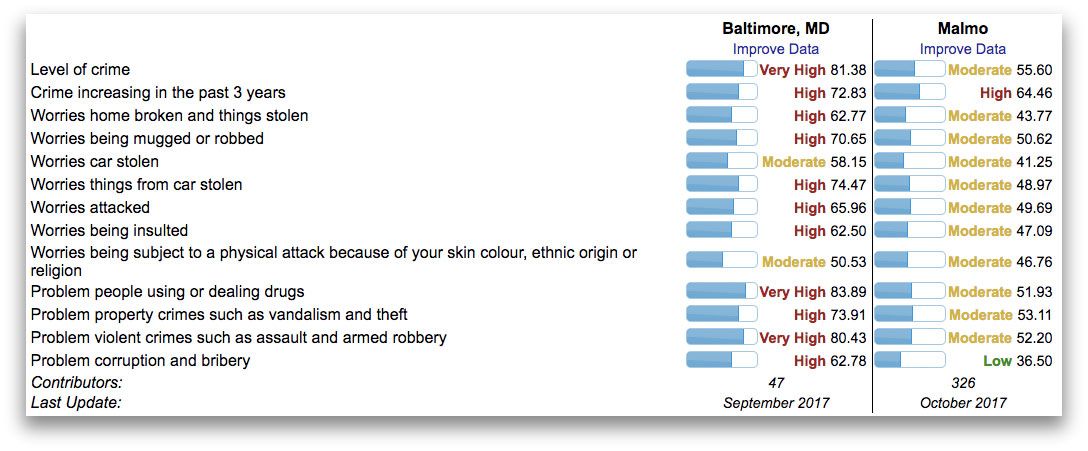Click Malmo's October 2017 last update date
The width and height of the screenshot is (1088, 451).
pyautogui.click(x=963, y=403)
